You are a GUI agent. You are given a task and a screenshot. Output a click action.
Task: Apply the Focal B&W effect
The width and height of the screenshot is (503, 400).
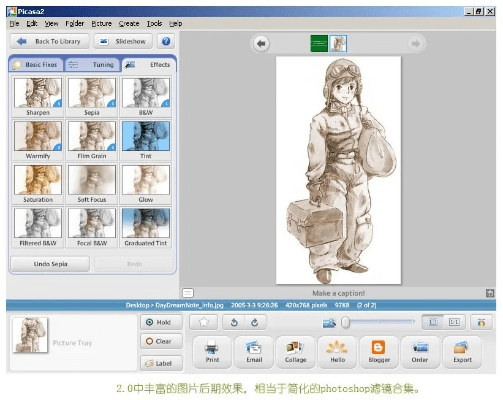pos(92,227)
